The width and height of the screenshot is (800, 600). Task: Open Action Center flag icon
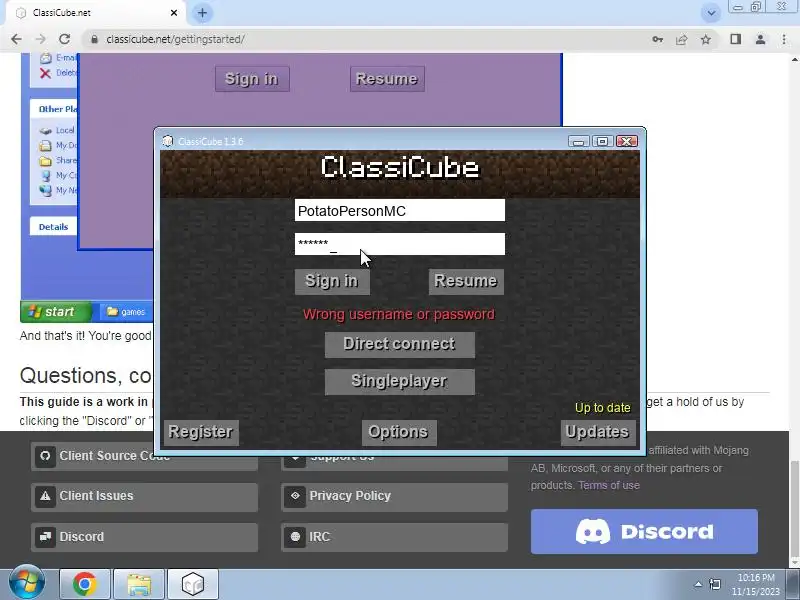715,584
